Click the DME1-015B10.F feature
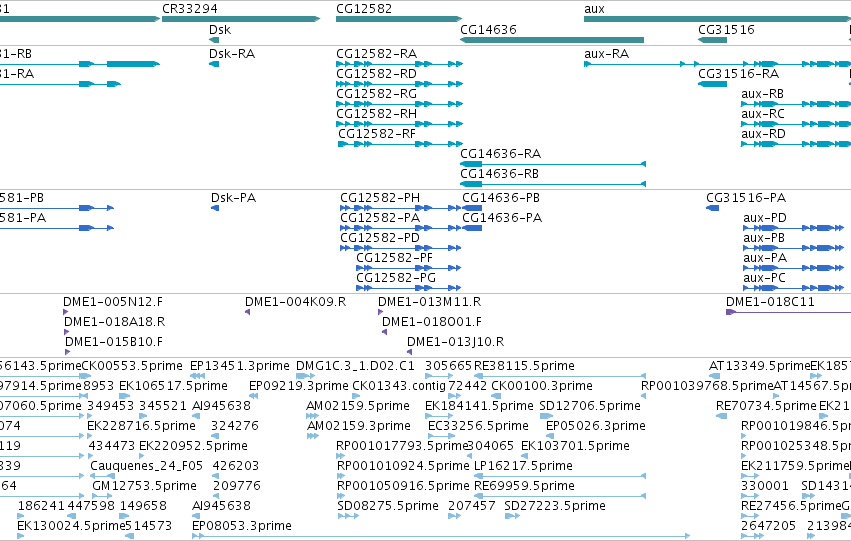Image resolution: width=851 pixels, height=541 pixels. pos(67,352)
